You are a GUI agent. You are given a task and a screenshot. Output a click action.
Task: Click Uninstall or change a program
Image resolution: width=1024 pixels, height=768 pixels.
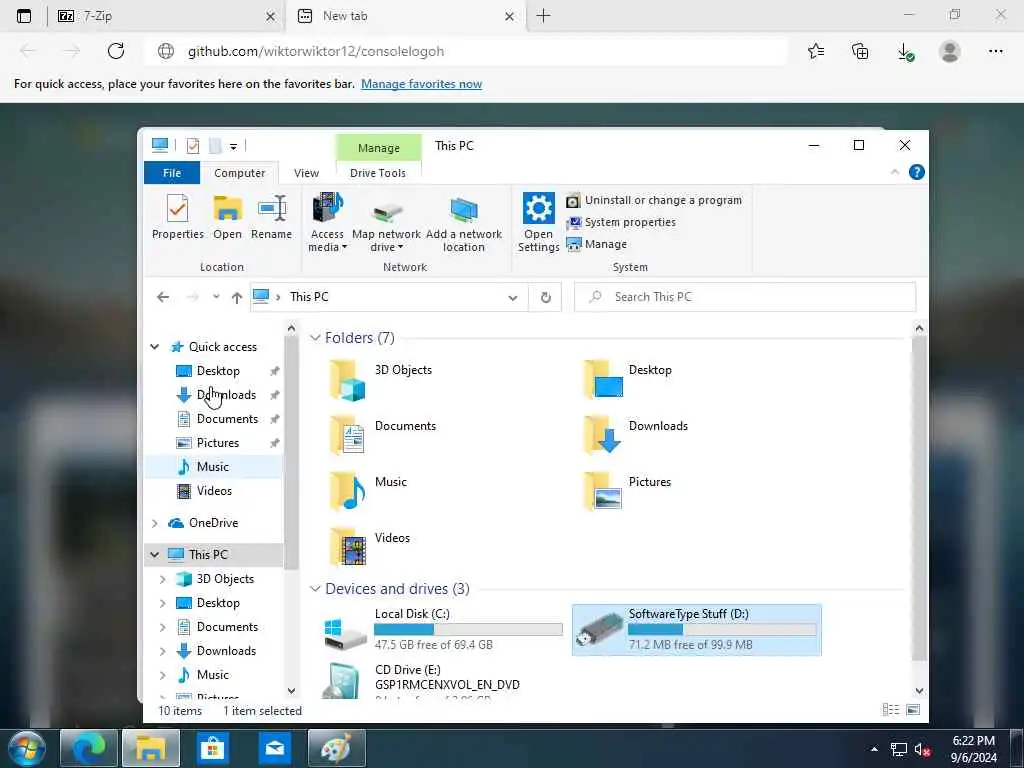point(654,200)
